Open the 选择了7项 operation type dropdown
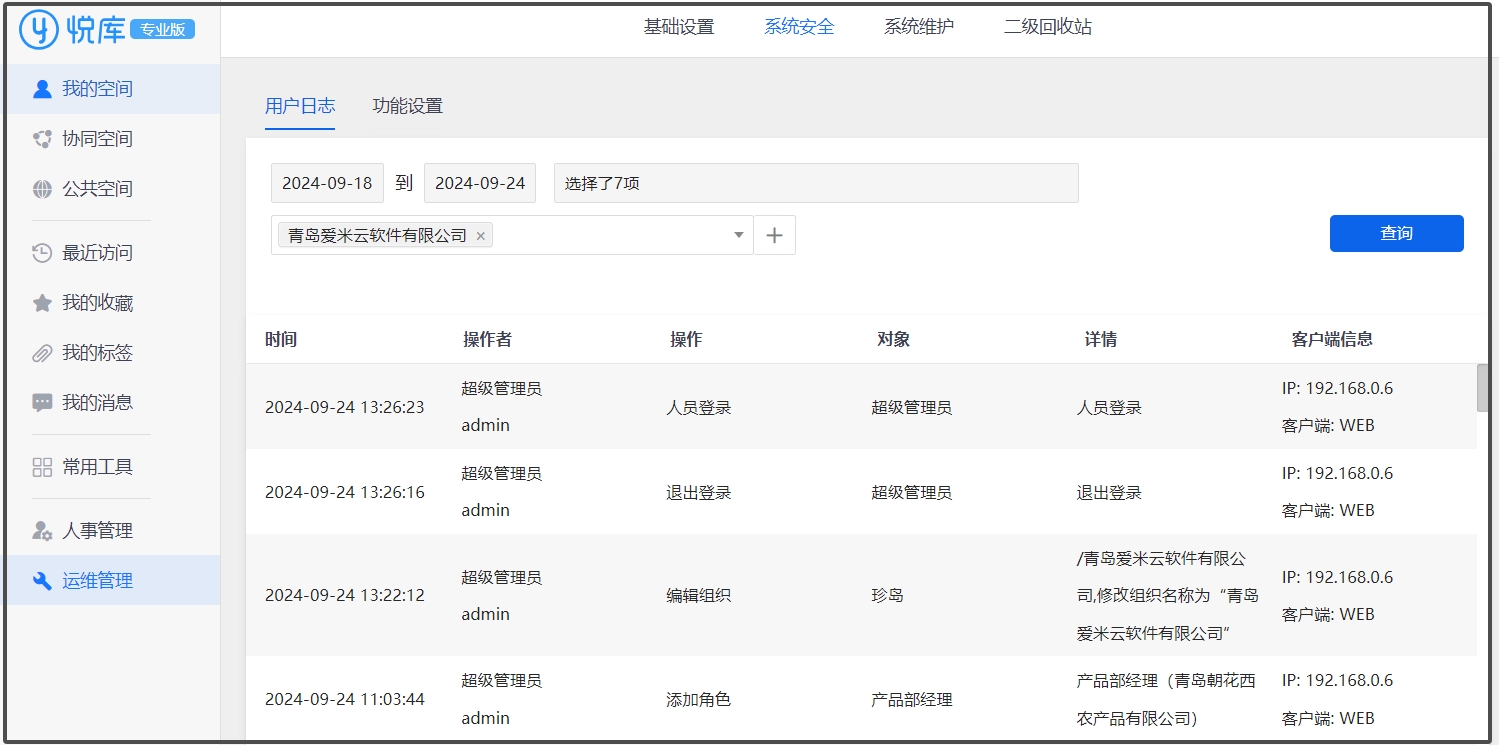 tap(815, 183)
